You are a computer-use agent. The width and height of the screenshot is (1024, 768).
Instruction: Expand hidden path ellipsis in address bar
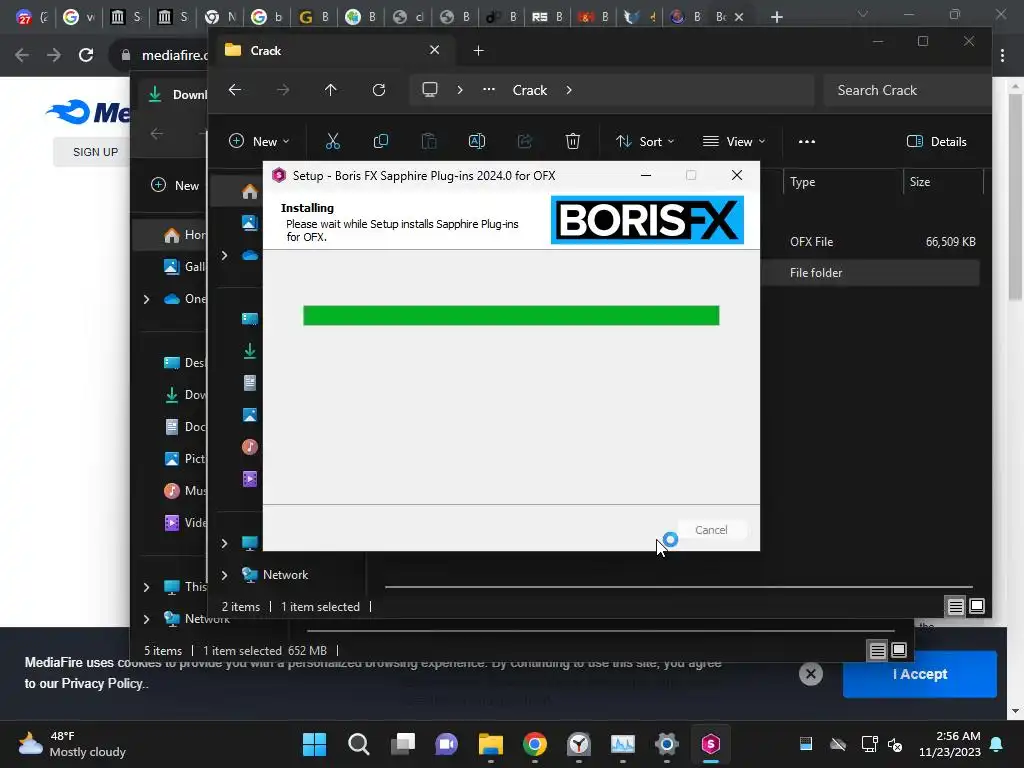(488, 90)
